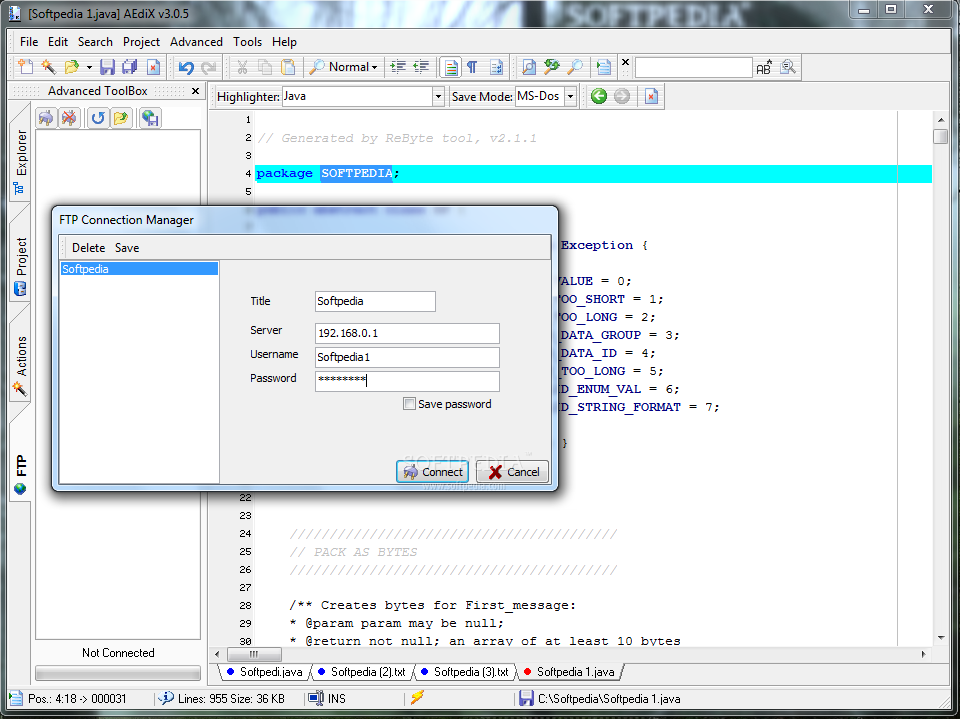Open the Edit menu

(x=58, y=42)
